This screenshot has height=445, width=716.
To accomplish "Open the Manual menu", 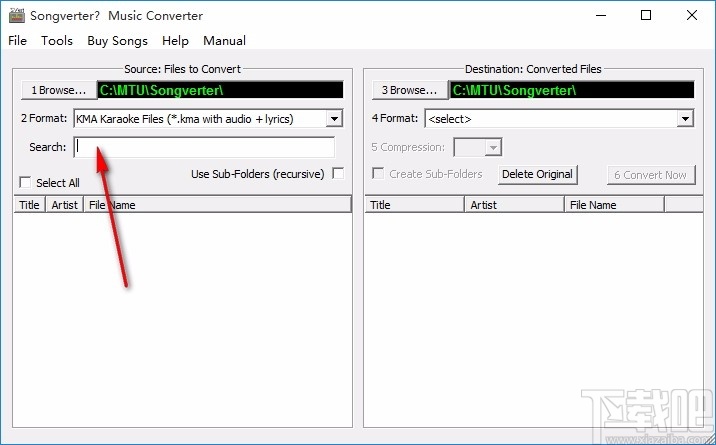I will click(x=224, y=41).
